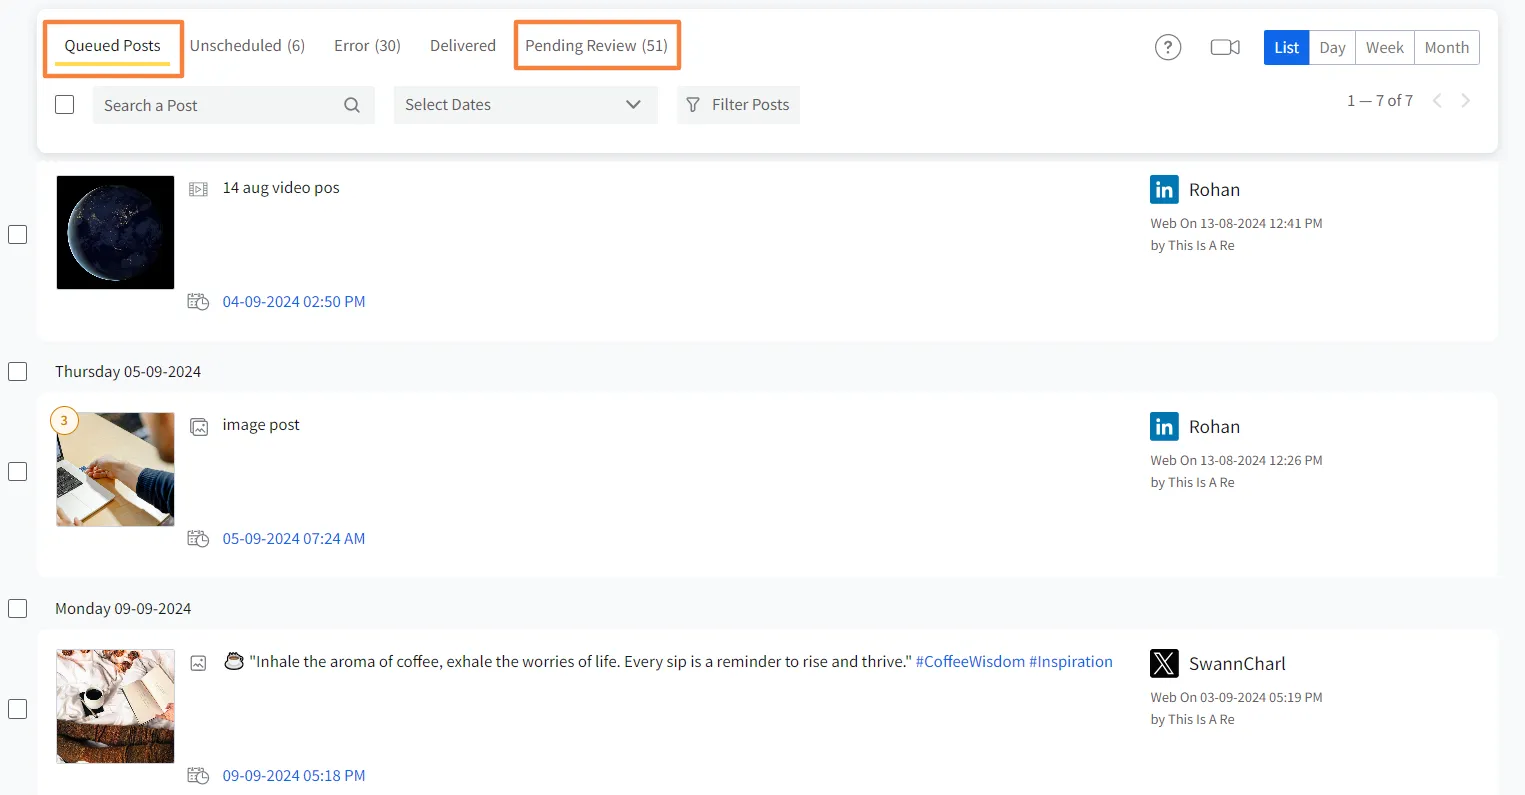Check the box for 14 aug video post
Screen dimensions: 1525x795
tap(18, 234)
